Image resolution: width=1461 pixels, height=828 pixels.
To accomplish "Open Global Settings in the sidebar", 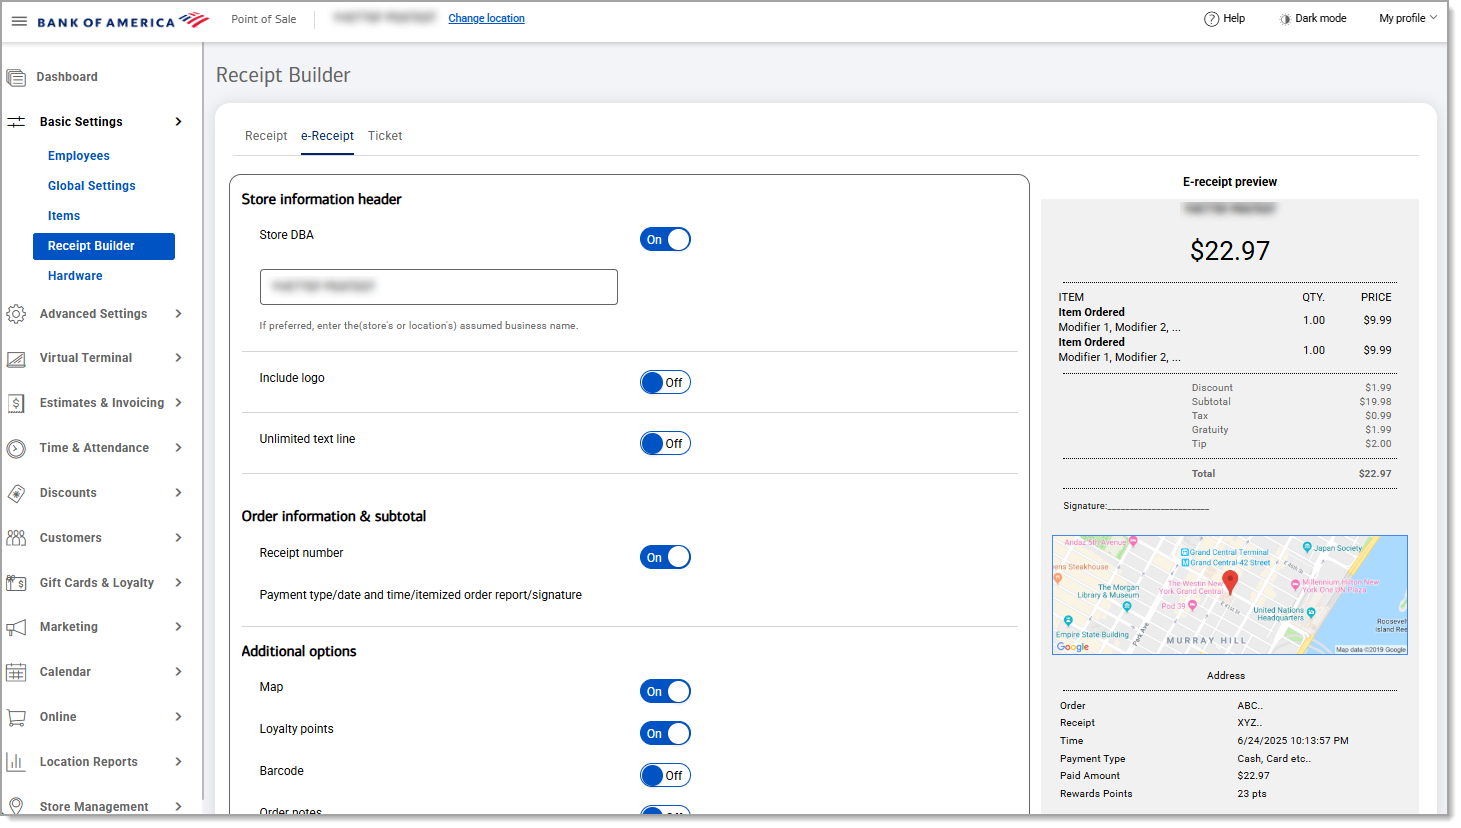I will (92, 186).
